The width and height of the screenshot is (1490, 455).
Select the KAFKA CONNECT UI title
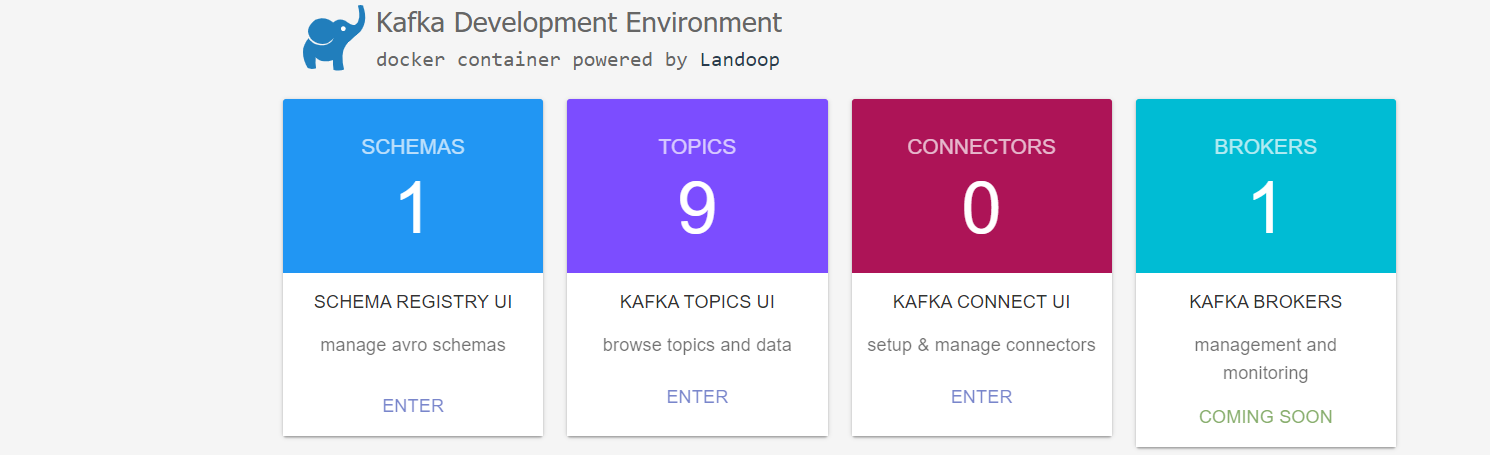coord(981,301)
